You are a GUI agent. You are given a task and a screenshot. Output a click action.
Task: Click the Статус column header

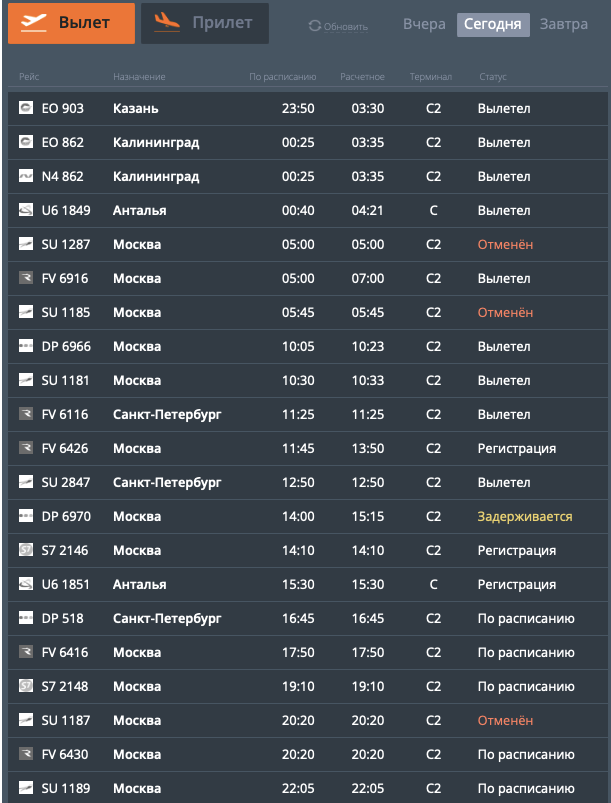493,77
